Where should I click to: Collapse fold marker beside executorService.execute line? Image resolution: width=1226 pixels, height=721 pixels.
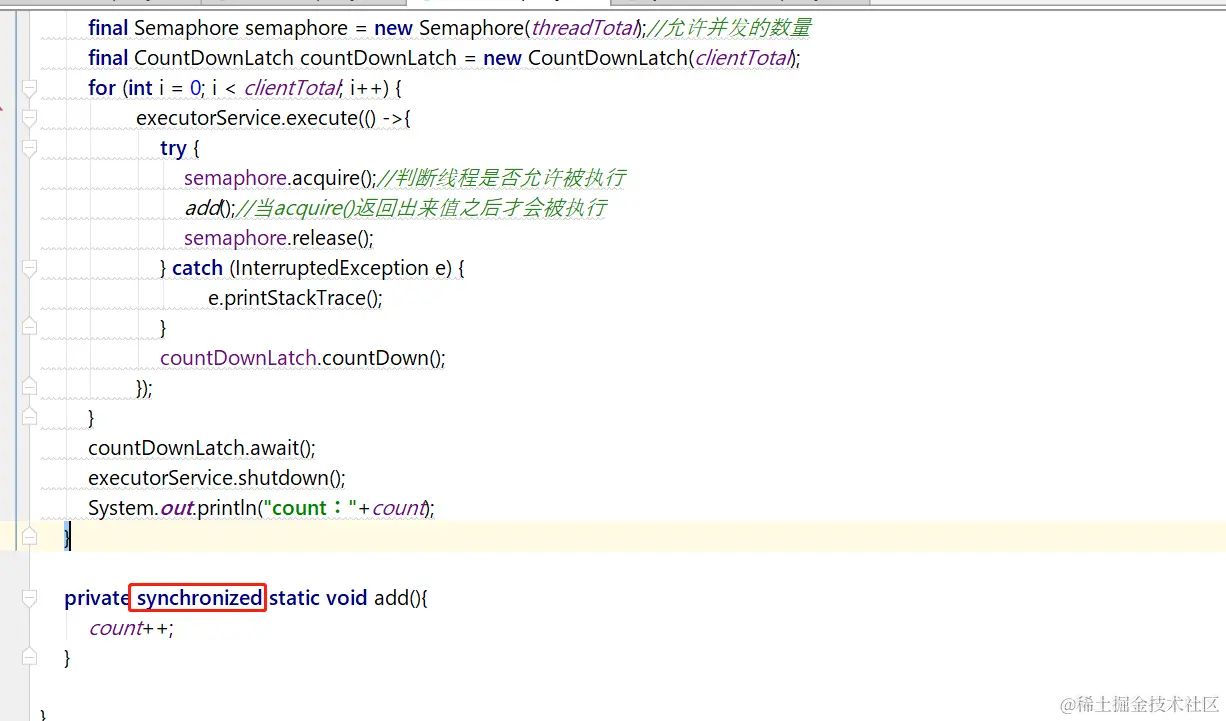tap(29, 119)
